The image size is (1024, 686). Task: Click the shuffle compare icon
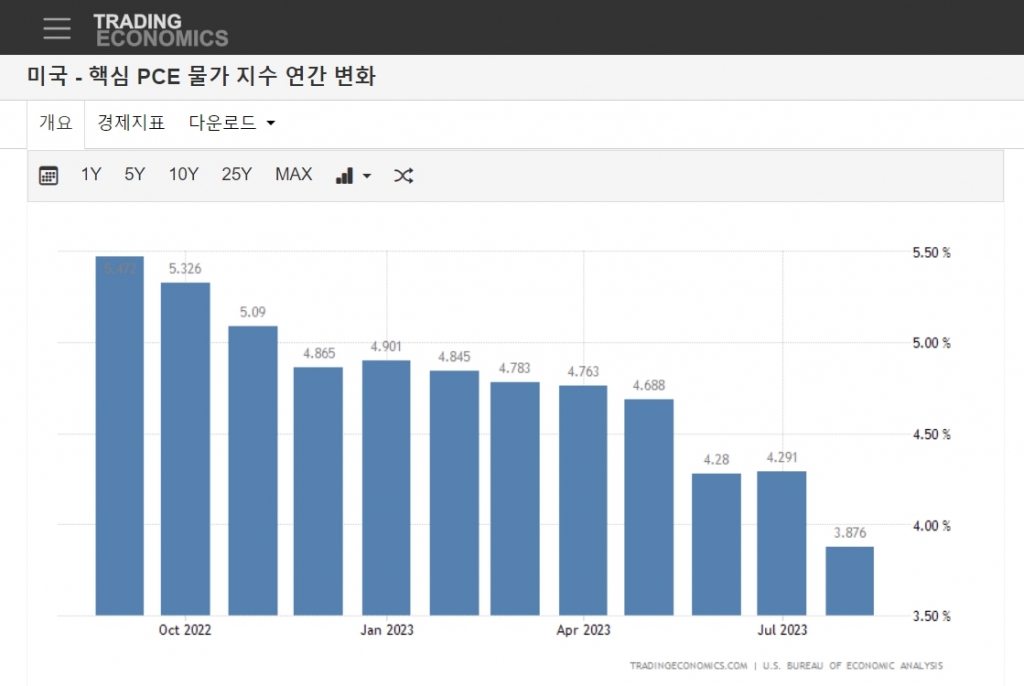pyautogui.click(x=403, y=175)
